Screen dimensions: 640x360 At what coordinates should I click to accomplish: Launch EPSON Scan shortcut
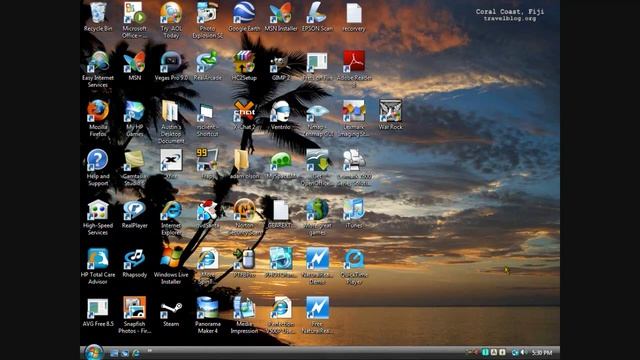[x=317, y=17]
